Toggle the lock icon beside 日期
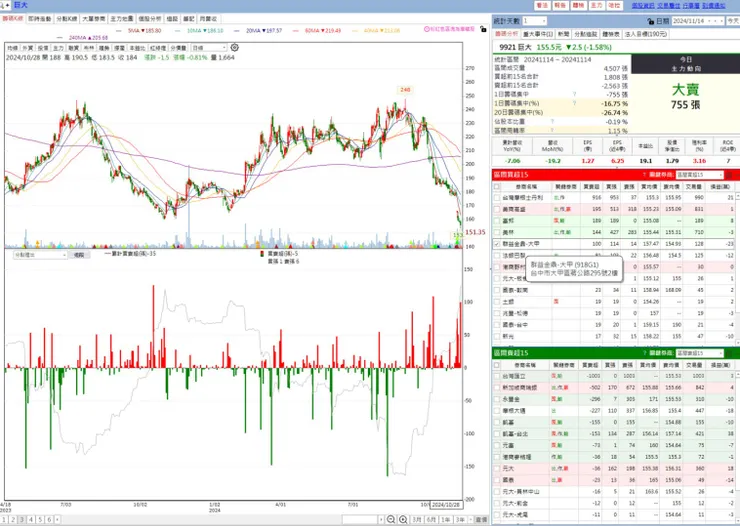 point(651,21)
